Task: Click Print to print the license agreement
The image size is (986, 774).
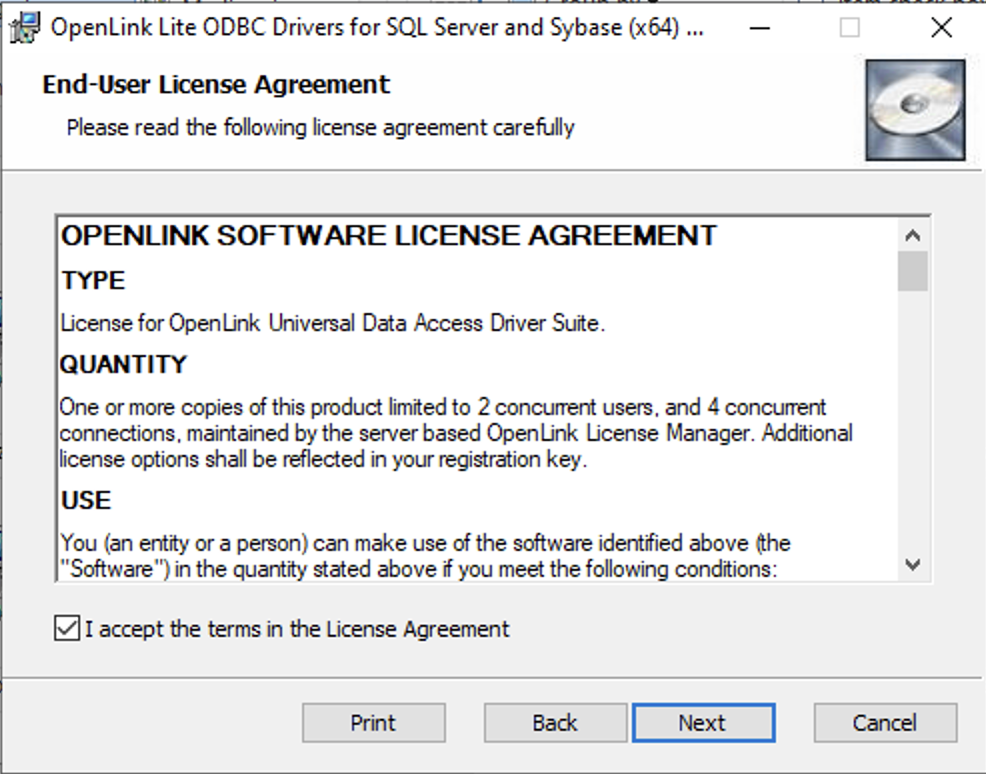Action: point(373,722)
